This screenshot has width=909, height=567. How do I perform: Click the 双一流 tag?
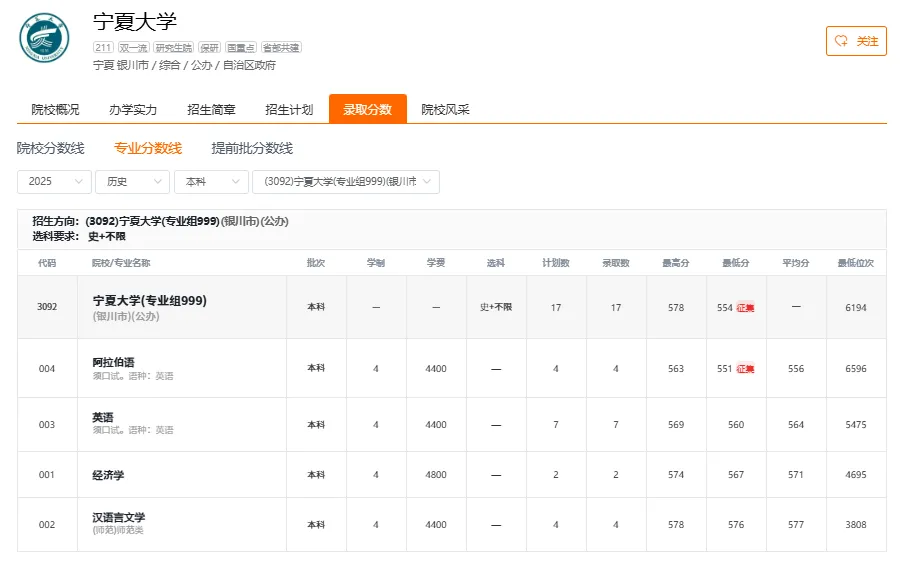133,48
